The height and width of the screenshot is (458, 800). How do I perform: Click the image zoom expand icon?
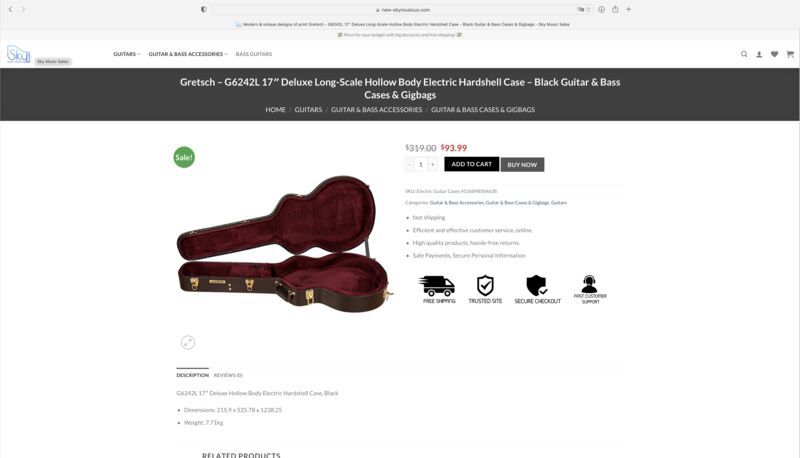[188, 342]
